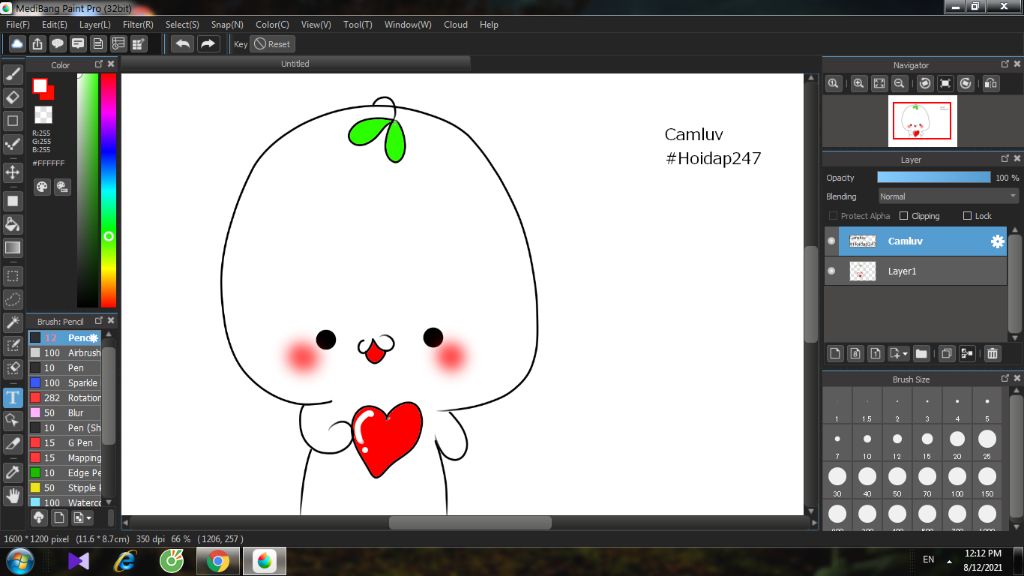Click the transparent color swatch
This screenshot has height=576, width=1024.
click(43, 115)
